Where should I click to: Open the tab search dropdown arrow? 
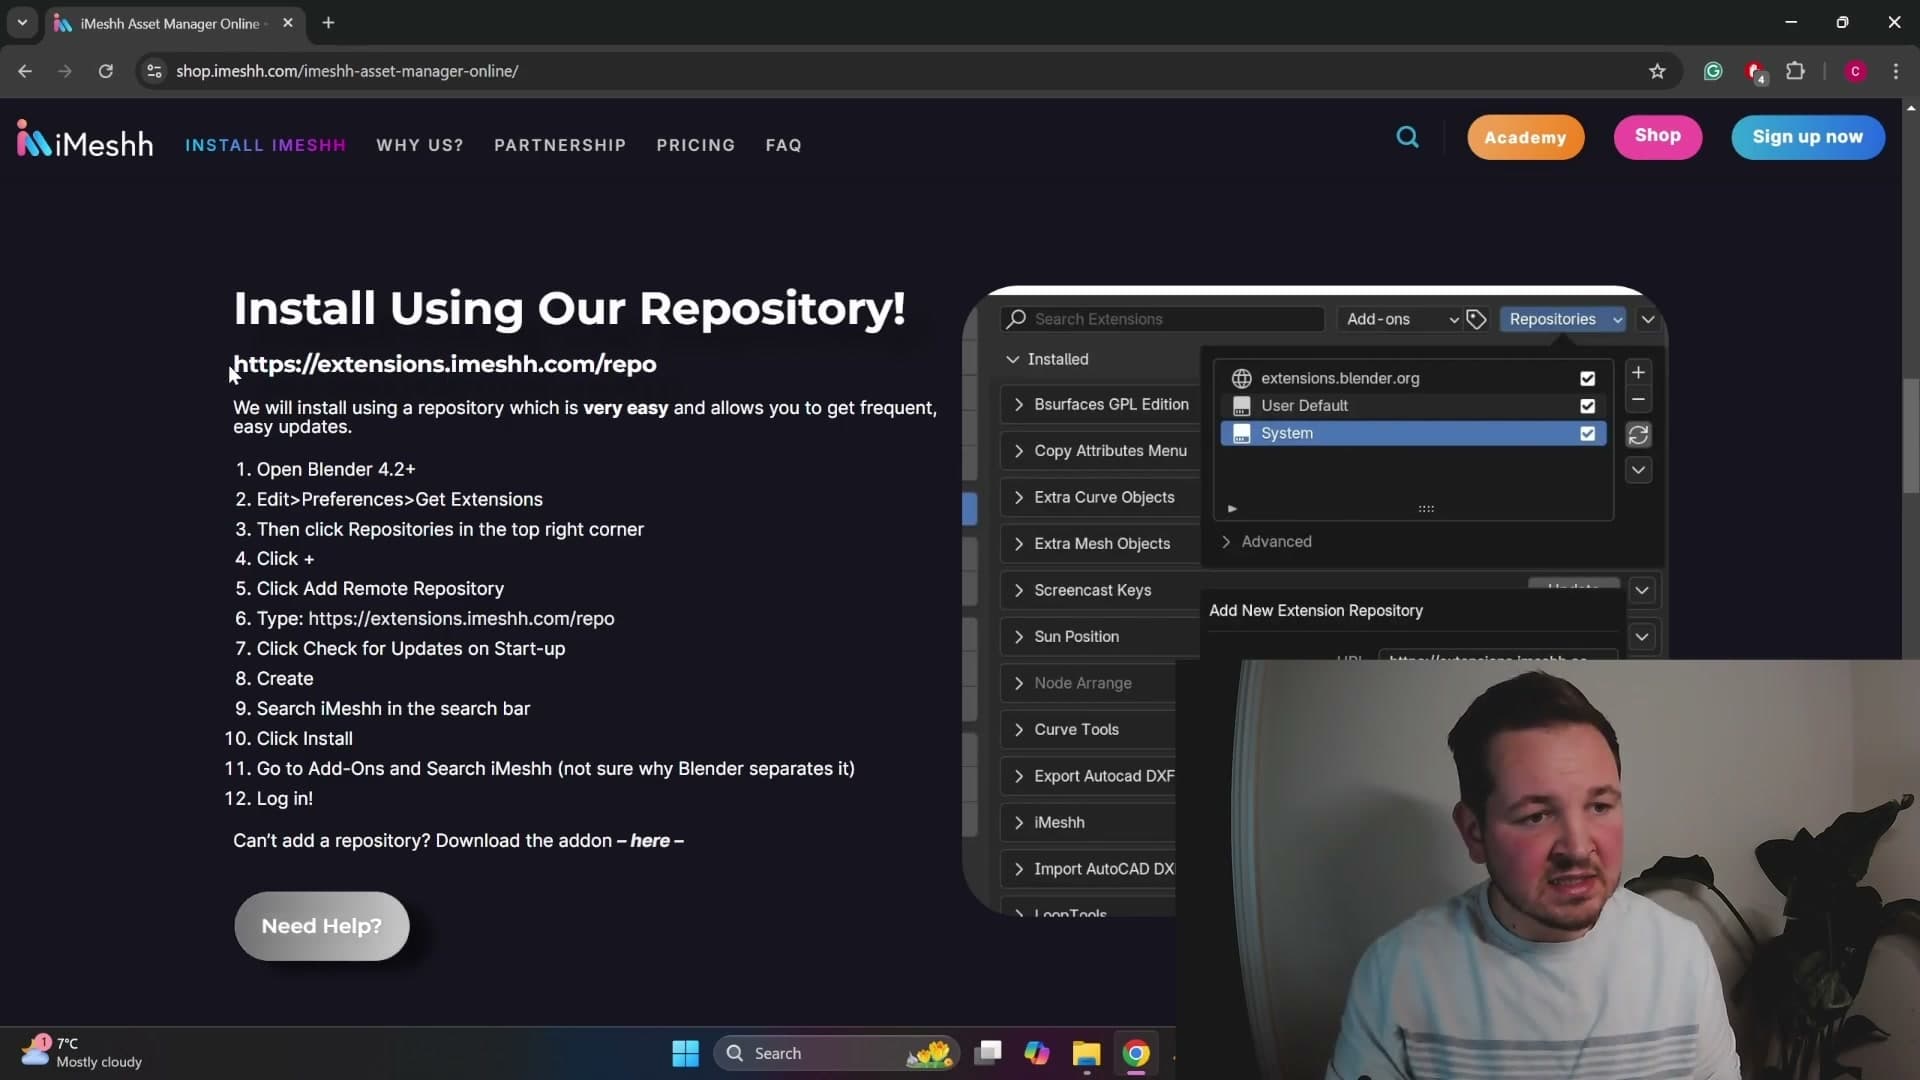click(22, 23)
